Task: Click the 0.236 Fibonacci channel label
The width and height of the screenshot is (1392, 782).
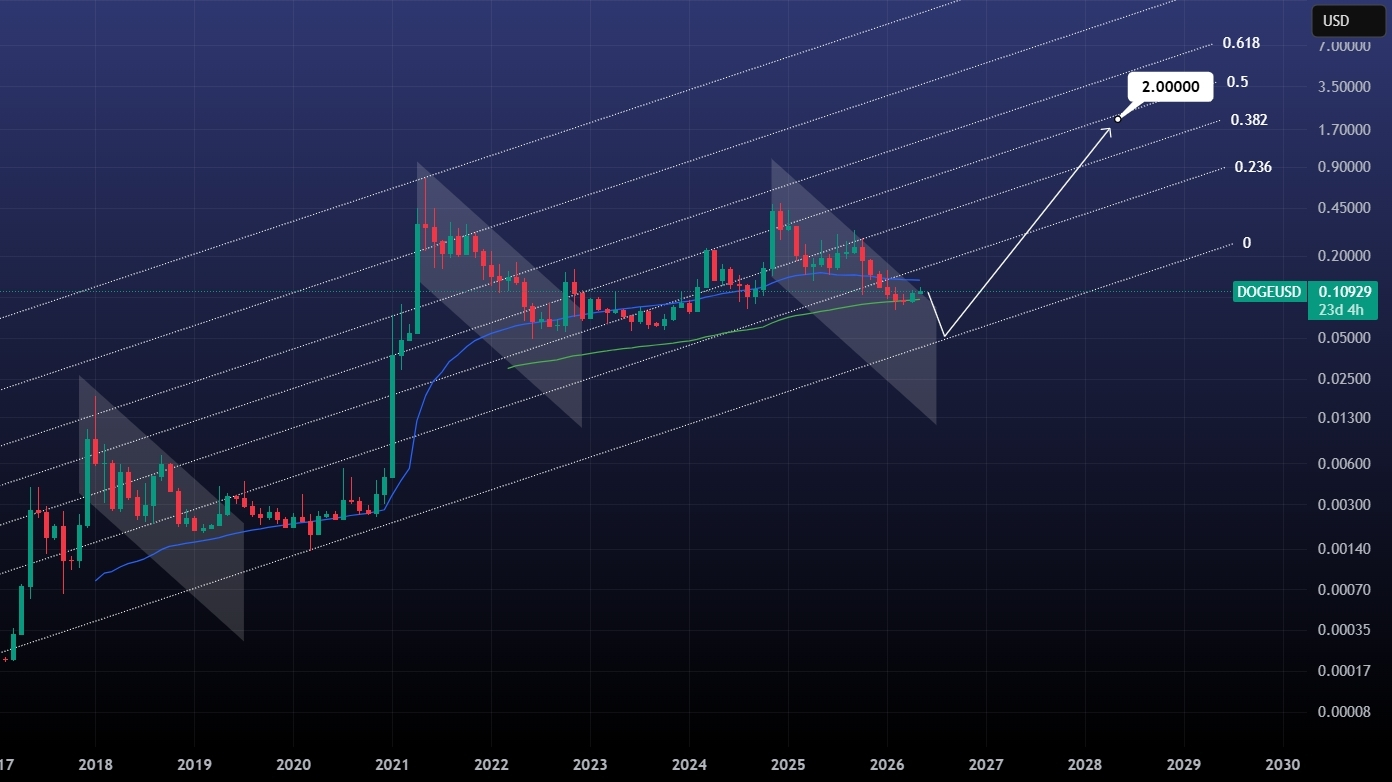Action: pos(1253,167)
